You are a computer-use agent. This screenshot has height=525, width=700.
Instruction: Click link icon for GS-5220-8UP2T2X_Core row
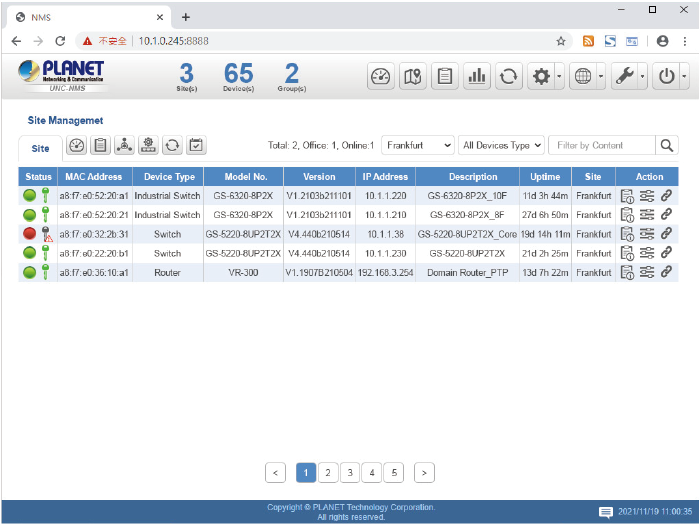click(666, 233)
